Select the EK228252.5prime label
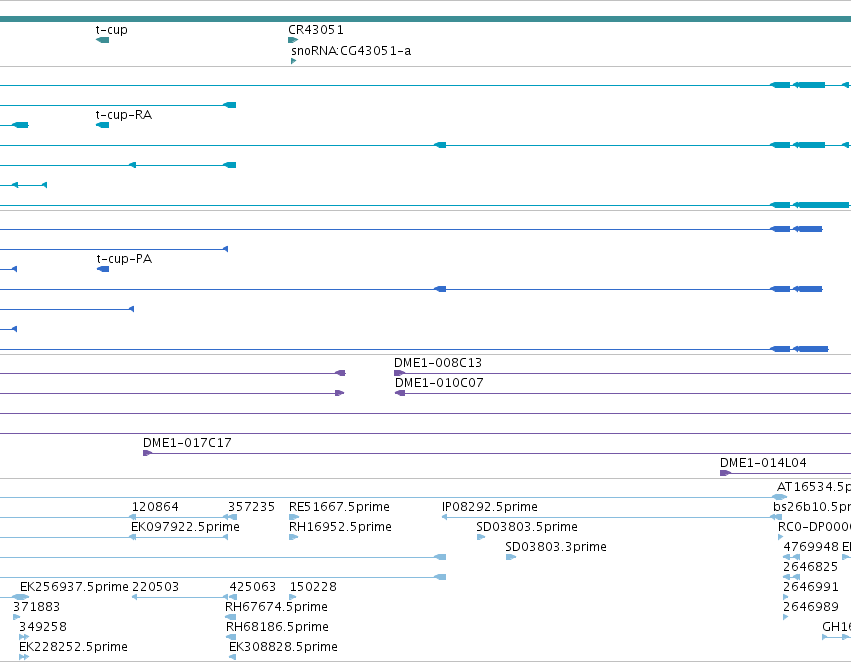 tap(73, 647)
